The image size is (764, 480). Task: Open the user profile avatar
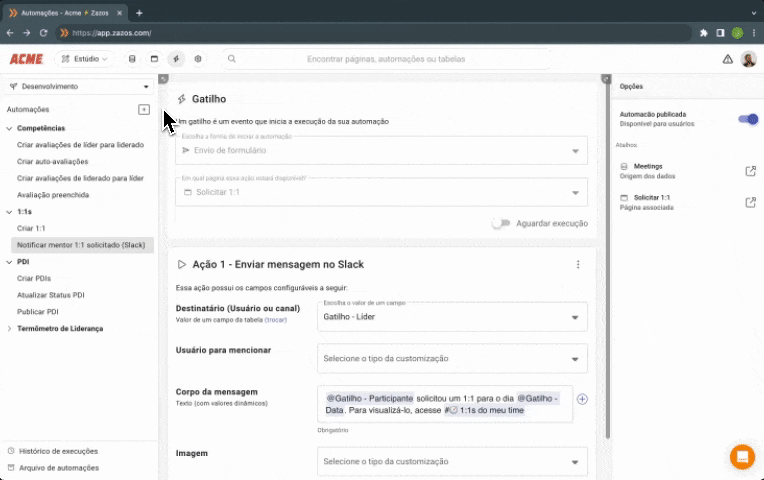[748, 59]
